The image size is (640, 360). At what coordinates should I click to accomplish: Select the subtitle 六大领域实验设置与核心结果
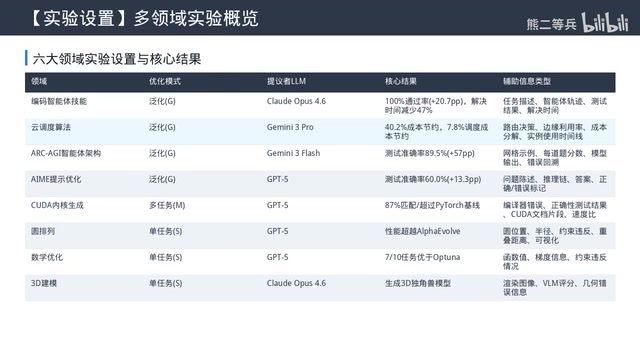tap(117, 59)
